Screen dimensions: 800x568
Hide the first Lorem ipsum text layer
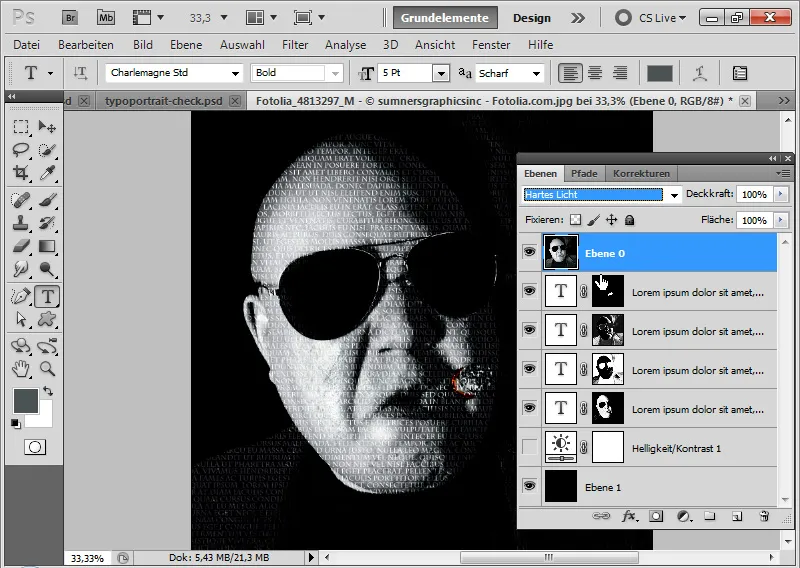click(530, 291)
